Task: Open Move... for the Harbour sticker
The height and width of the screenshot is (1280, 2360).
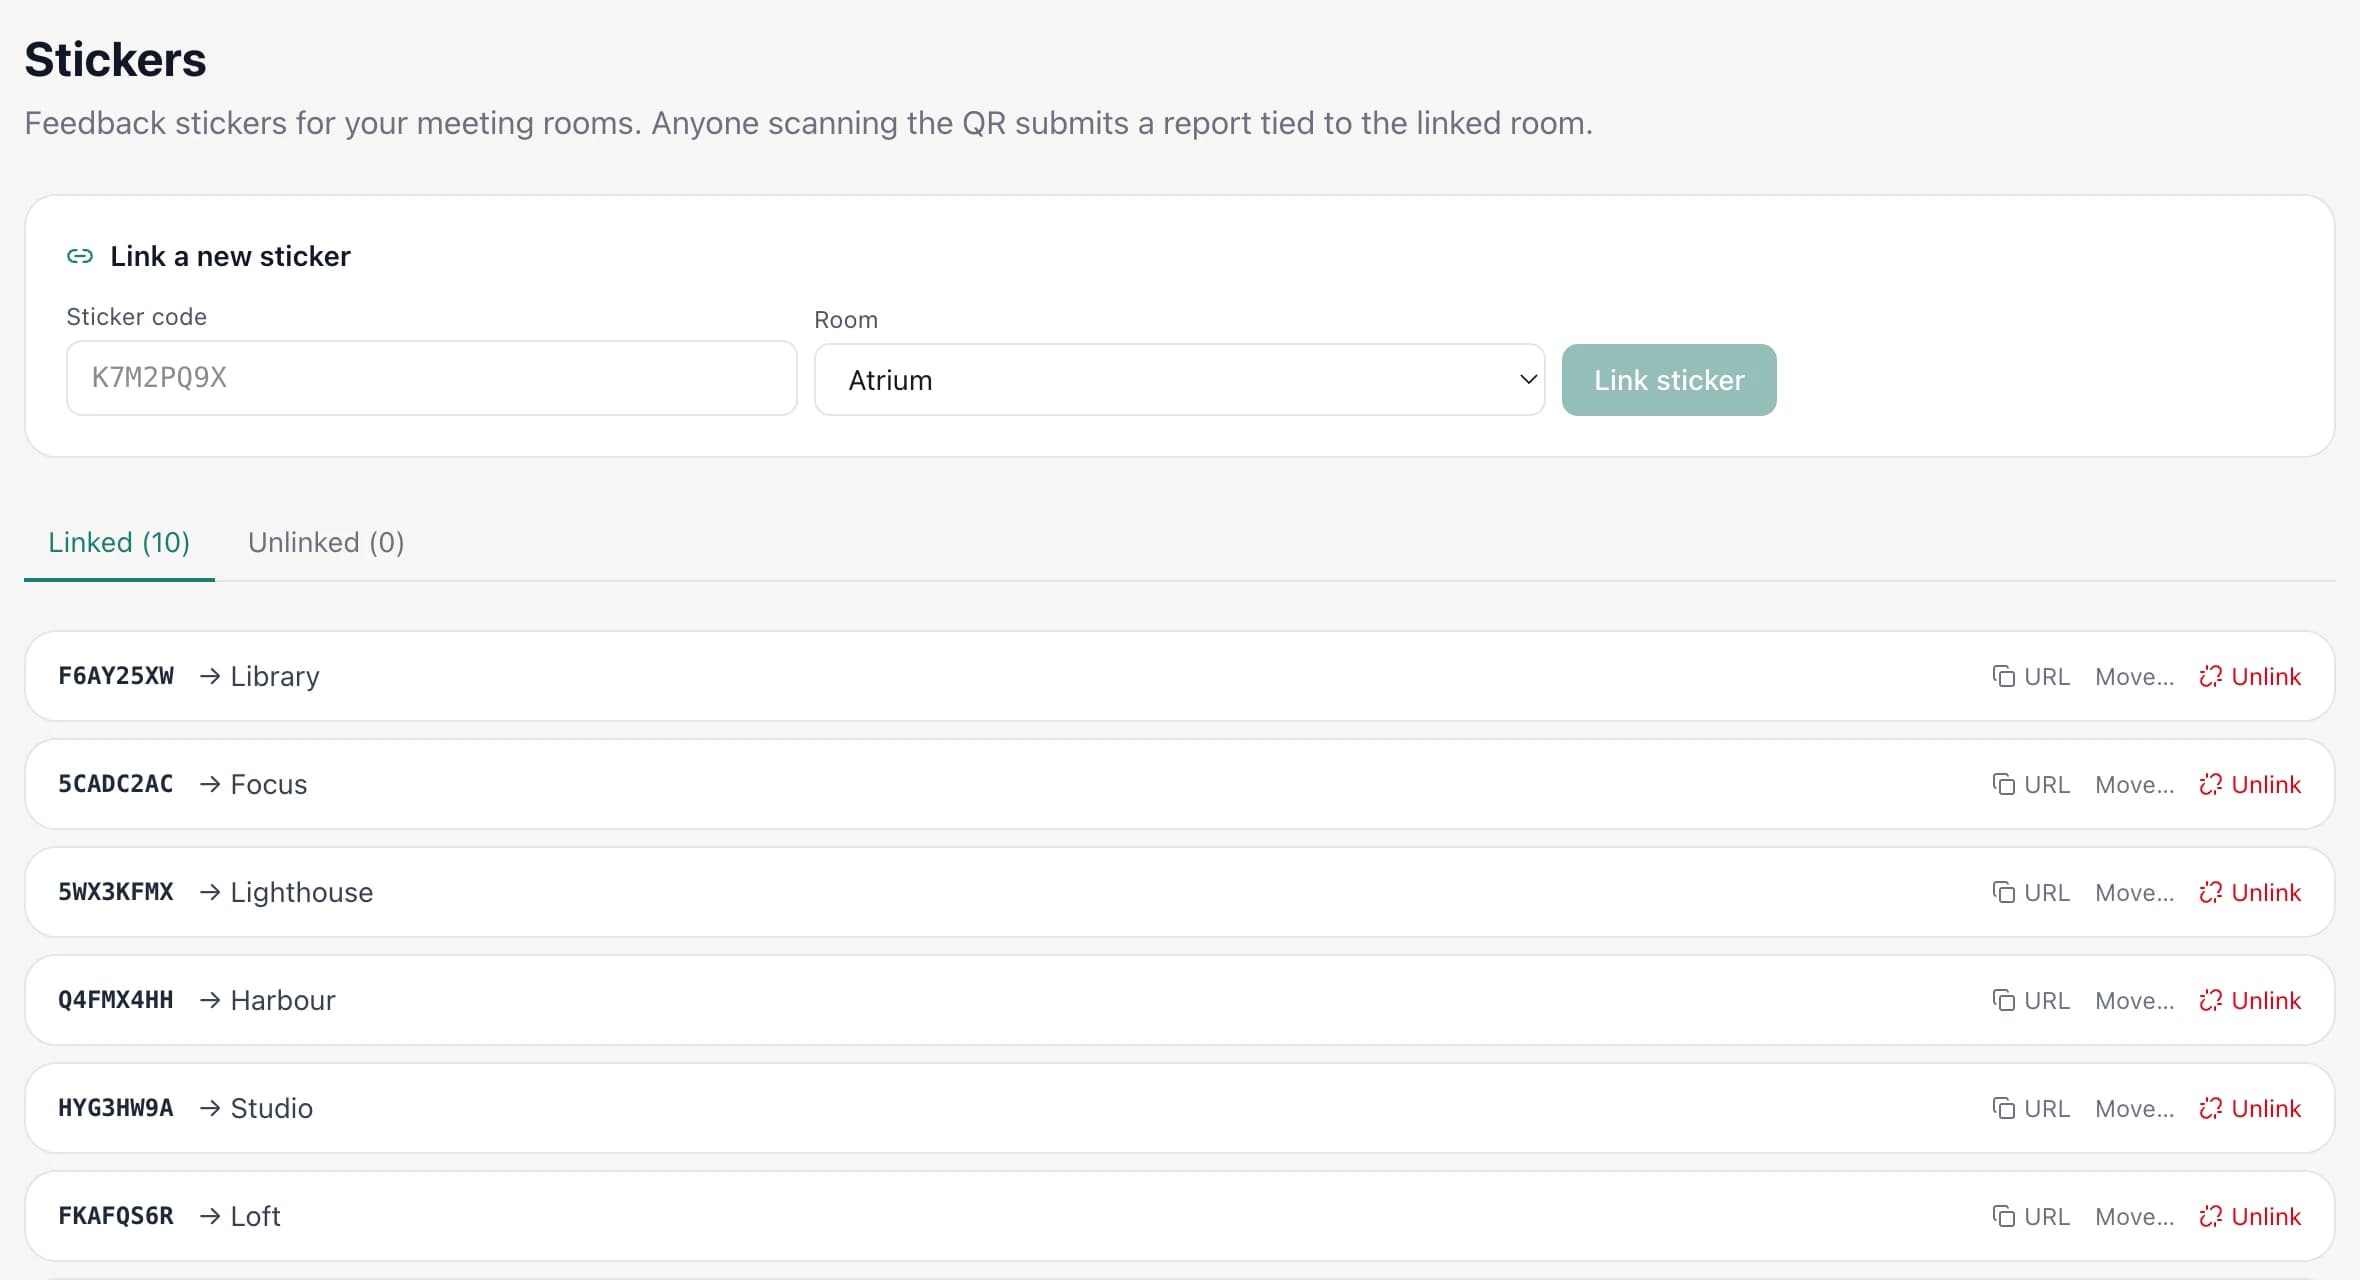Action: pos(2134,1001)
